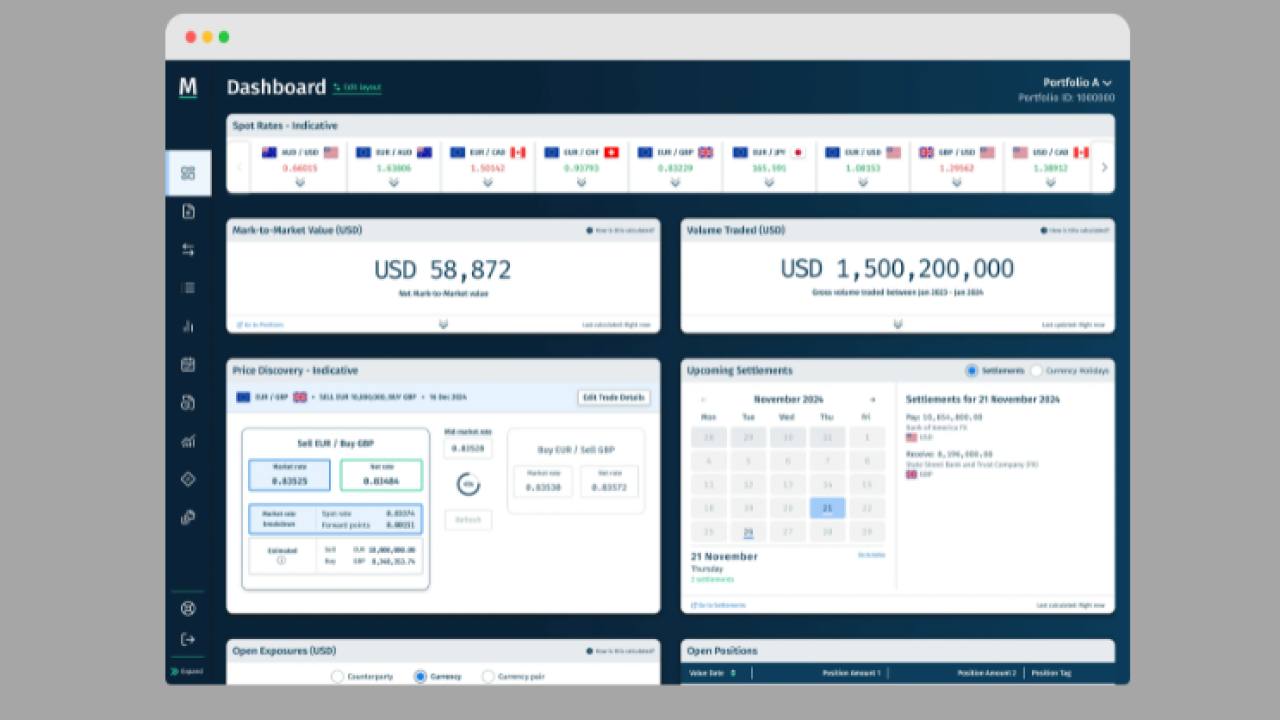Expand the sidebar with Expand control
The width and height of the screenshot is (1280, 720).
point(187,671)
